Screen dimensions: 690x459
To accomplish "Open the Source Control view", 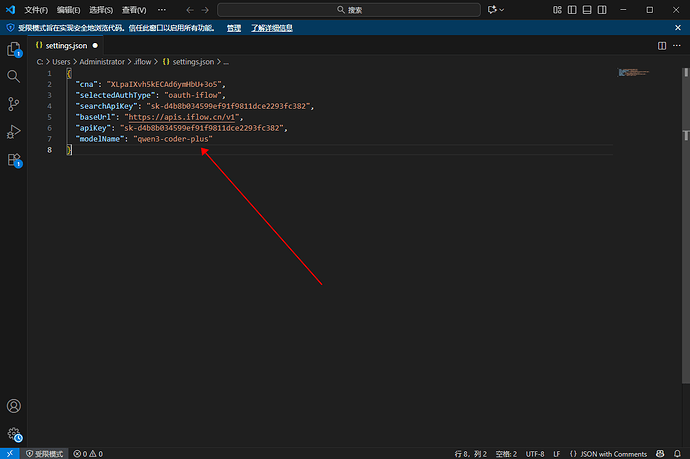I will [14, 104].
